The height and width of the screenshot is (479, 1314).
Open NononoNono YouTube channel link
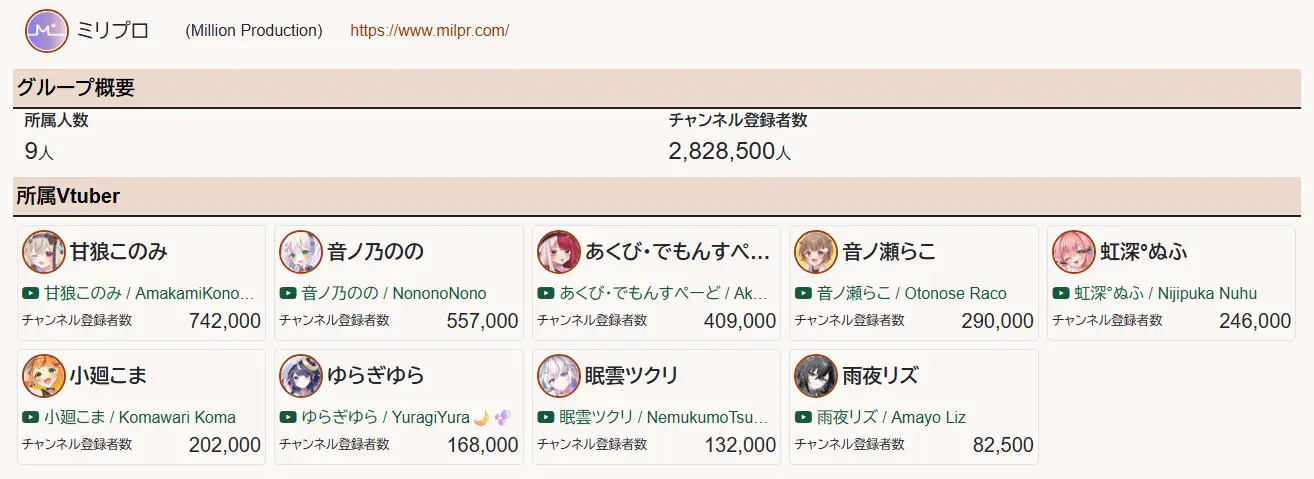pos(394,294)
